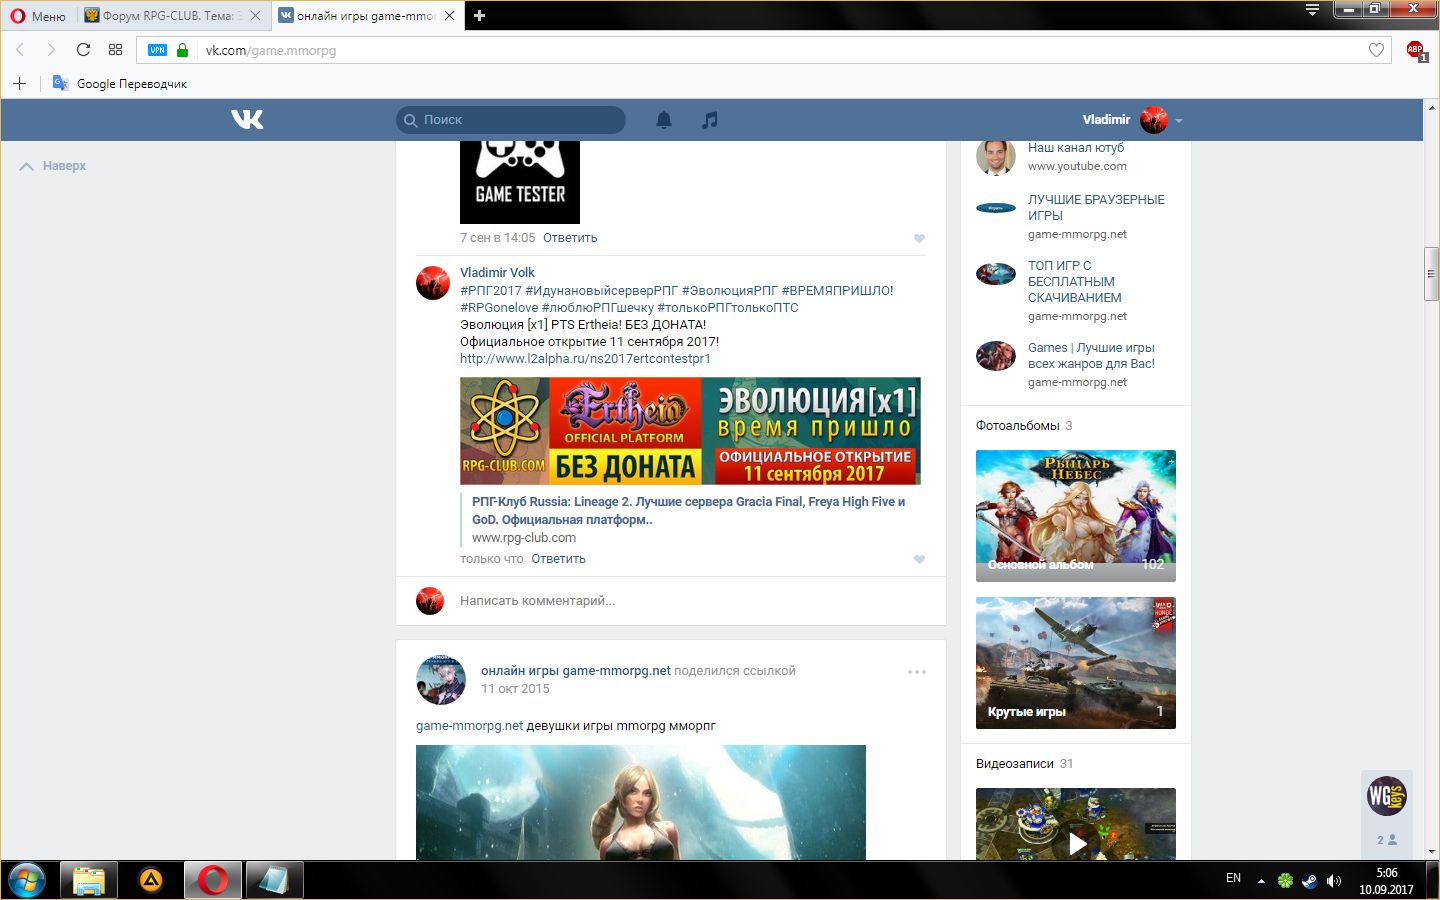This screenshot has height=900, width=1440.
Task: Open 11 окт 2015 post date
Action: point(515,688)
